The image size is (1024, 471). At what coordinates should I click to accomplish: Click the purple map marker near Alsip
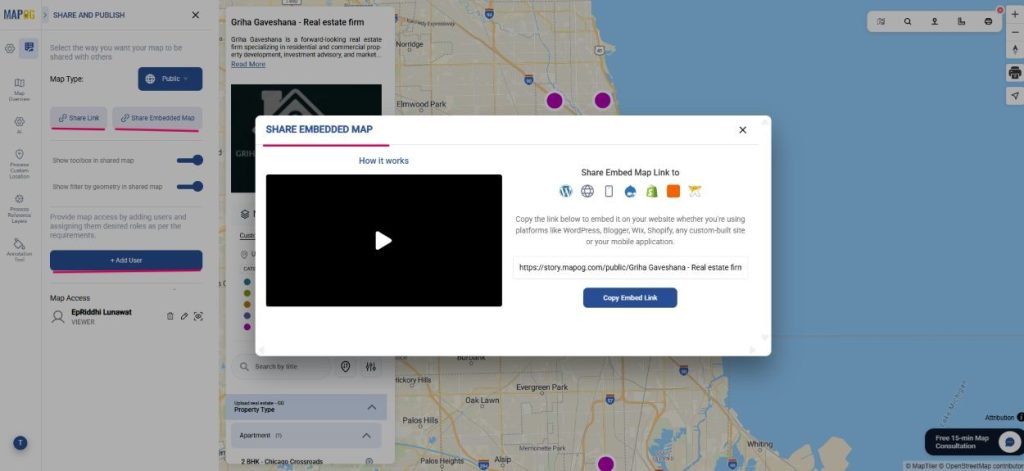click(x=606, y=464)
